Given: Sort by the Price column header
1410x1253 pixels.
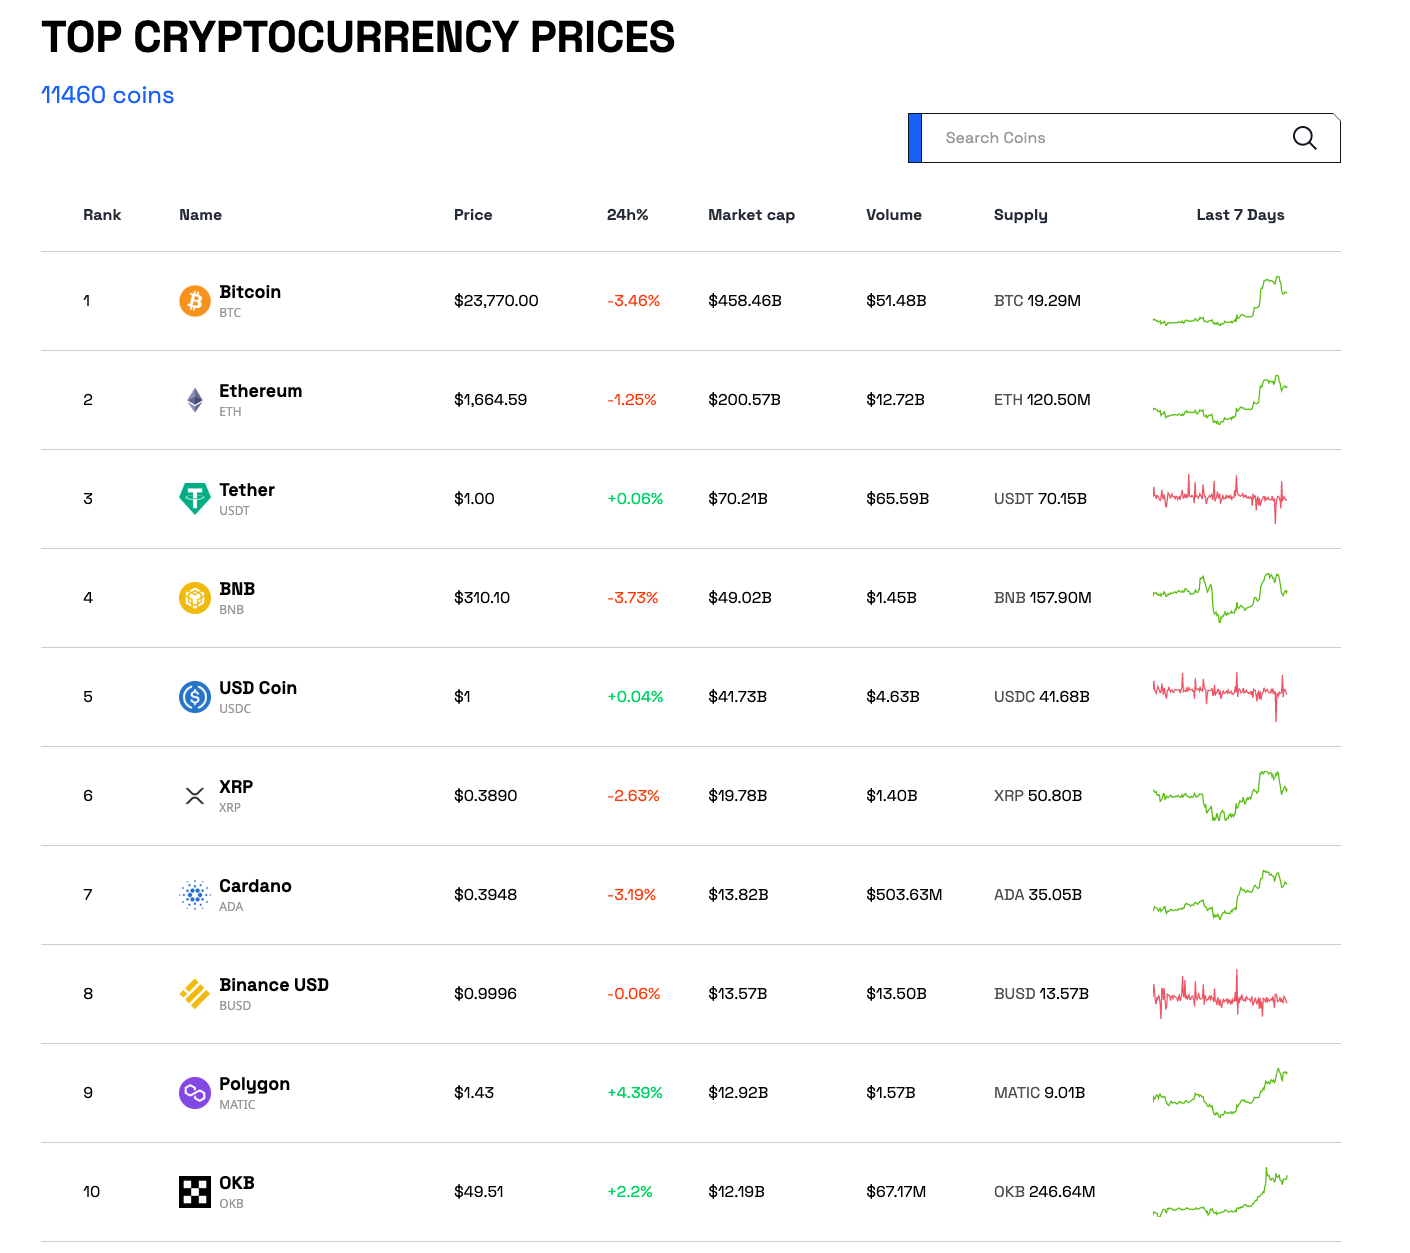Looking at the screenshot, I should (x=473, y=215).
